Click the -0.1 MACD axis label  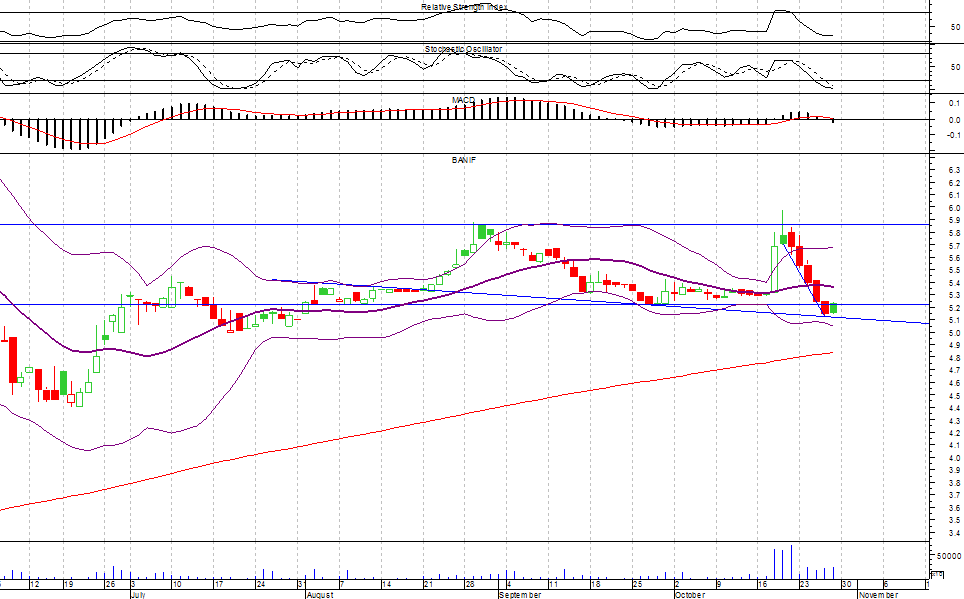pyautogui.click(x=953, y=135)
